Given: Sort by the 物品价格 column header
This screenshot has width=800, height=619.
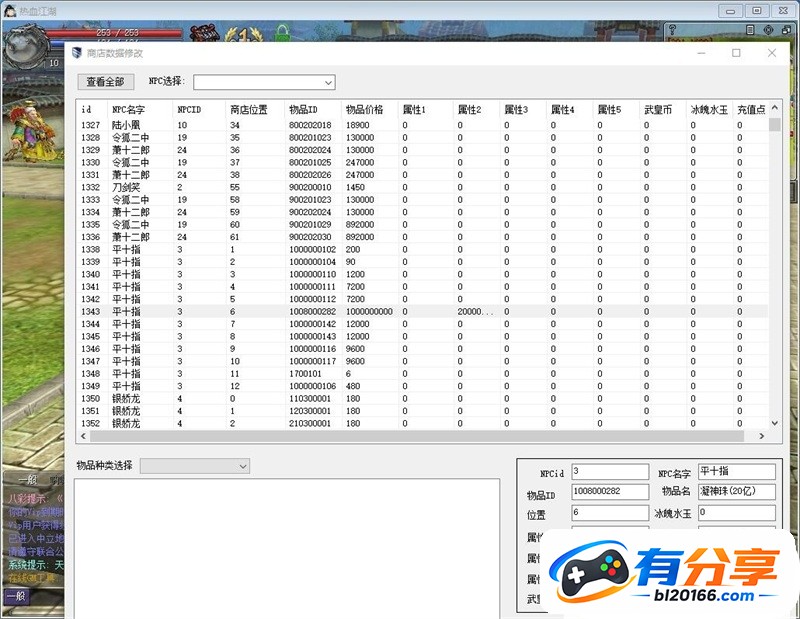Looking at the screenshot, I should click(370, 109).
